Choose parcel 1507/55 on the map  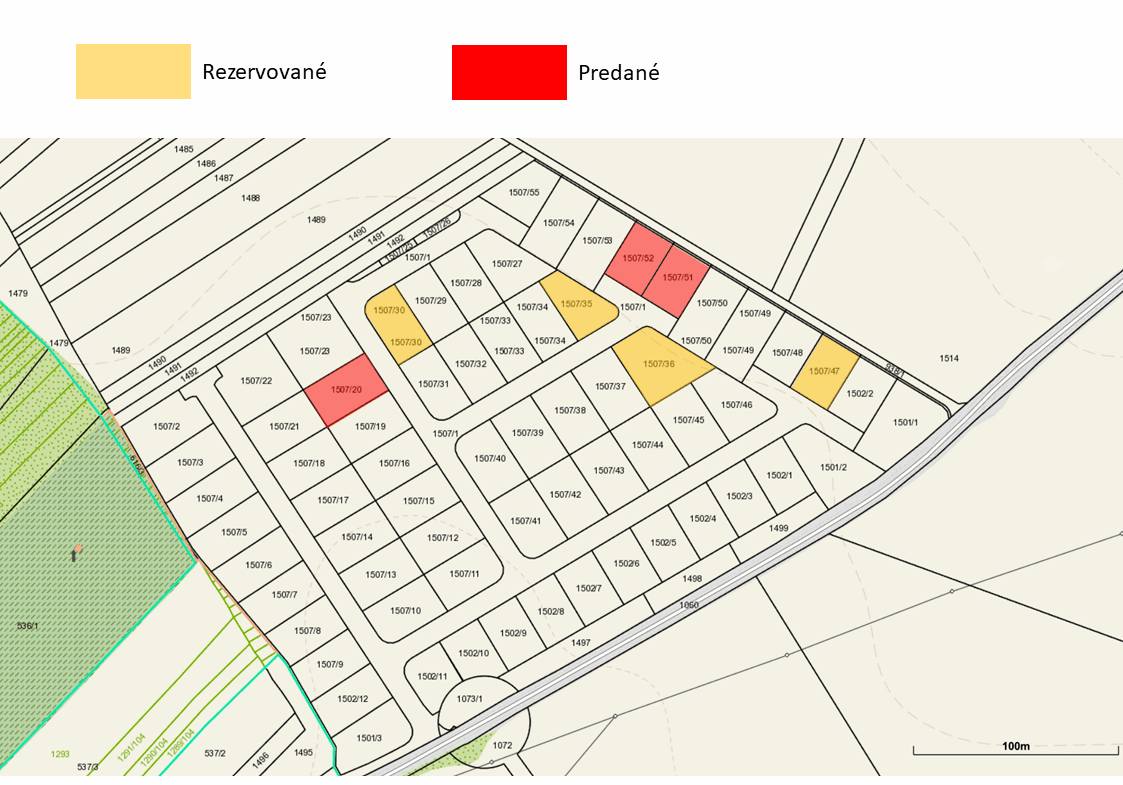523,193
